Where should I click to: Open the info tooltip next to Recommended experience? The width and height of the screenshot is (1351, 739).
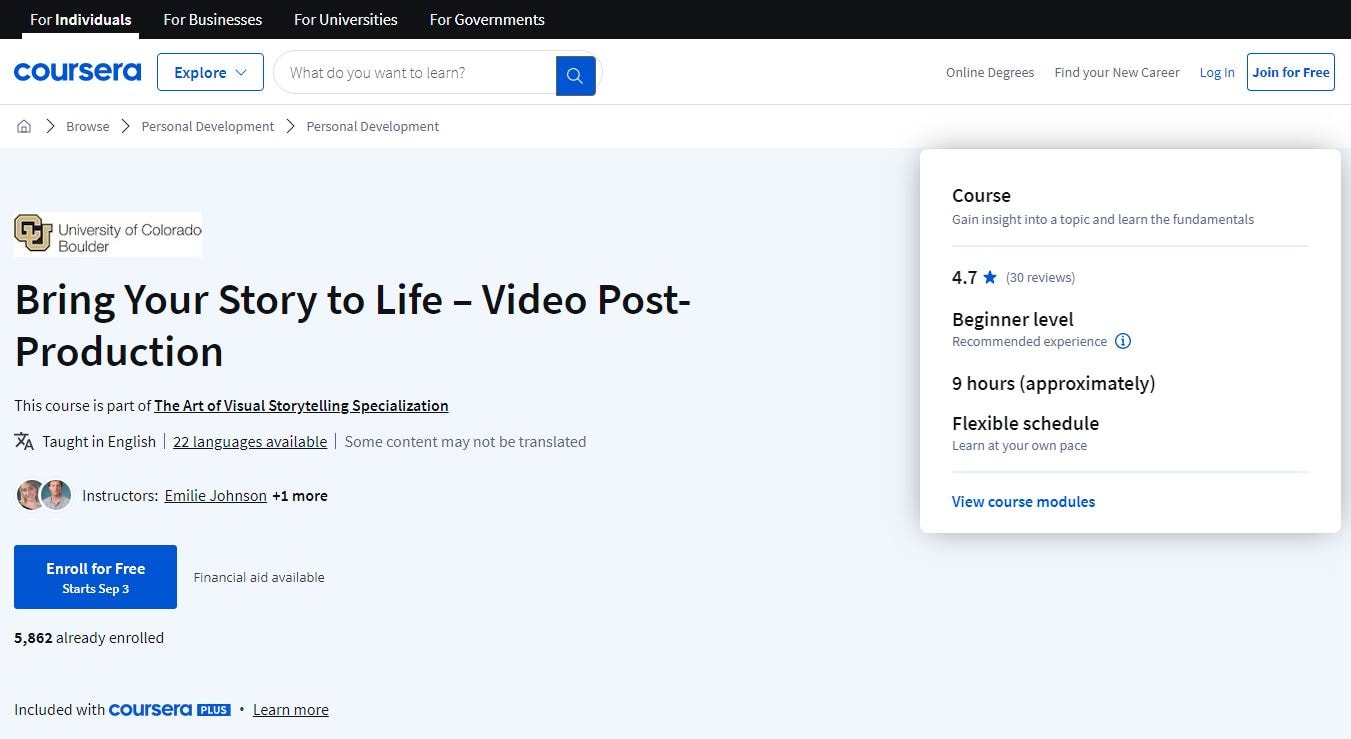click(1123, 341)
